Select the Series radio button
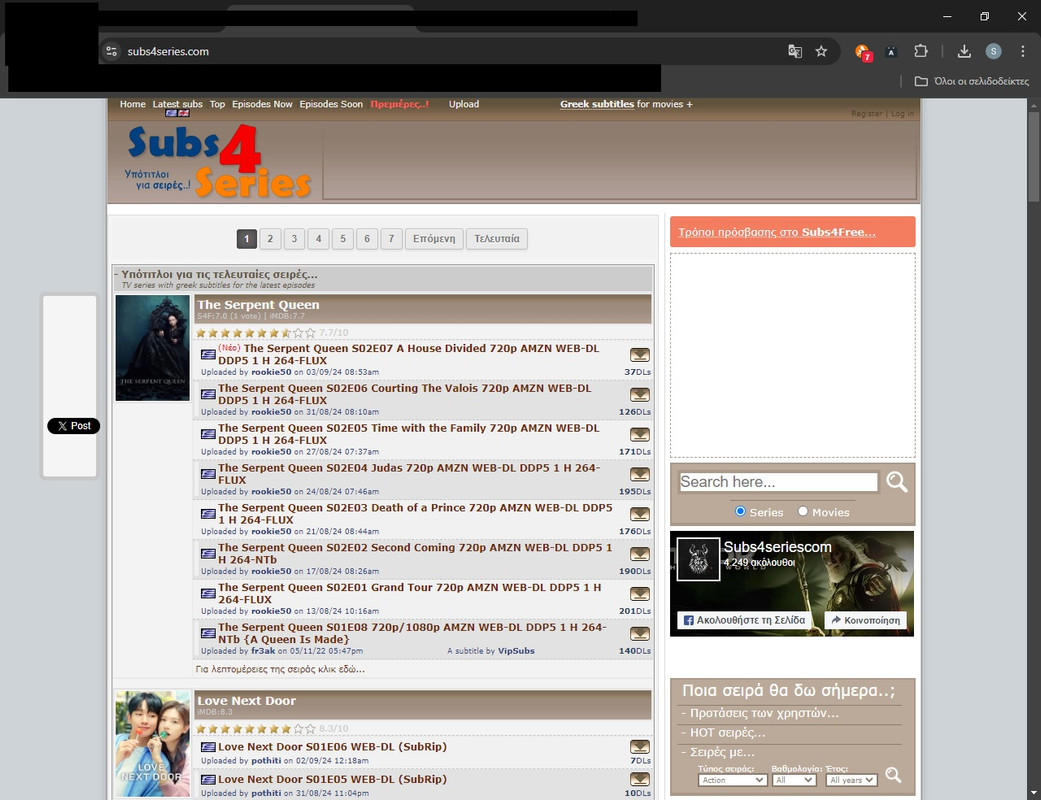 pyautogui.click(x=740, y=511)
